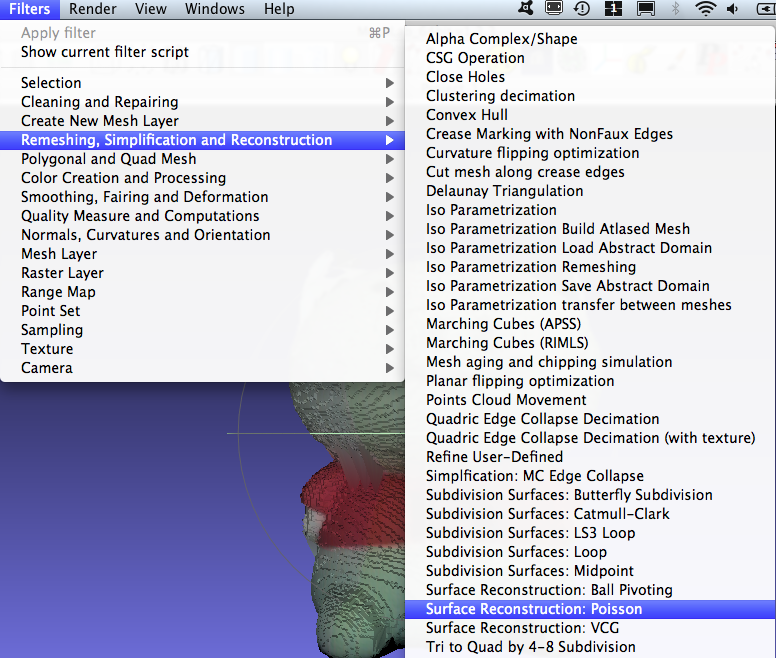Expand Smoothing, Fairing and Deformation arrow

click(390, 197)
